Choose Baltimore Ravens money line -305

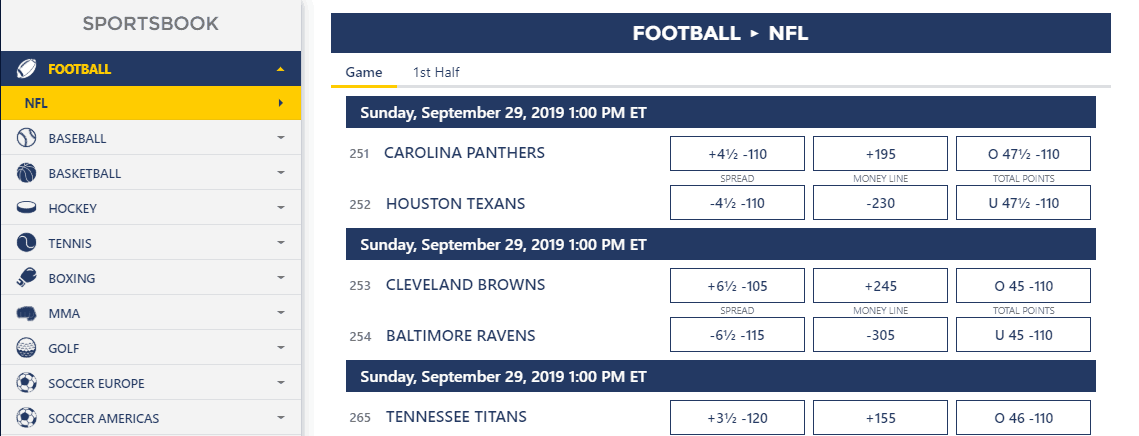click(x=880, y=335)
